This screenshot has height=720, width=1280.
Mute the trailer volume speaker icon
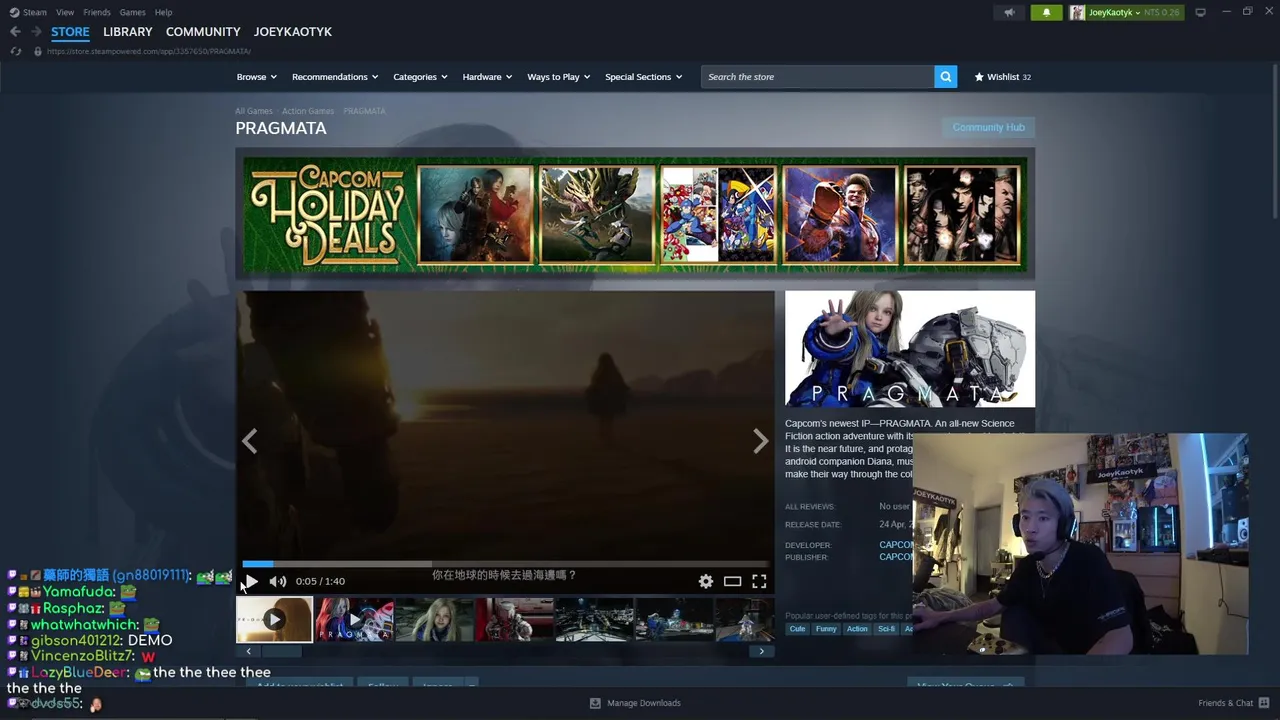[x=278, y=581]
